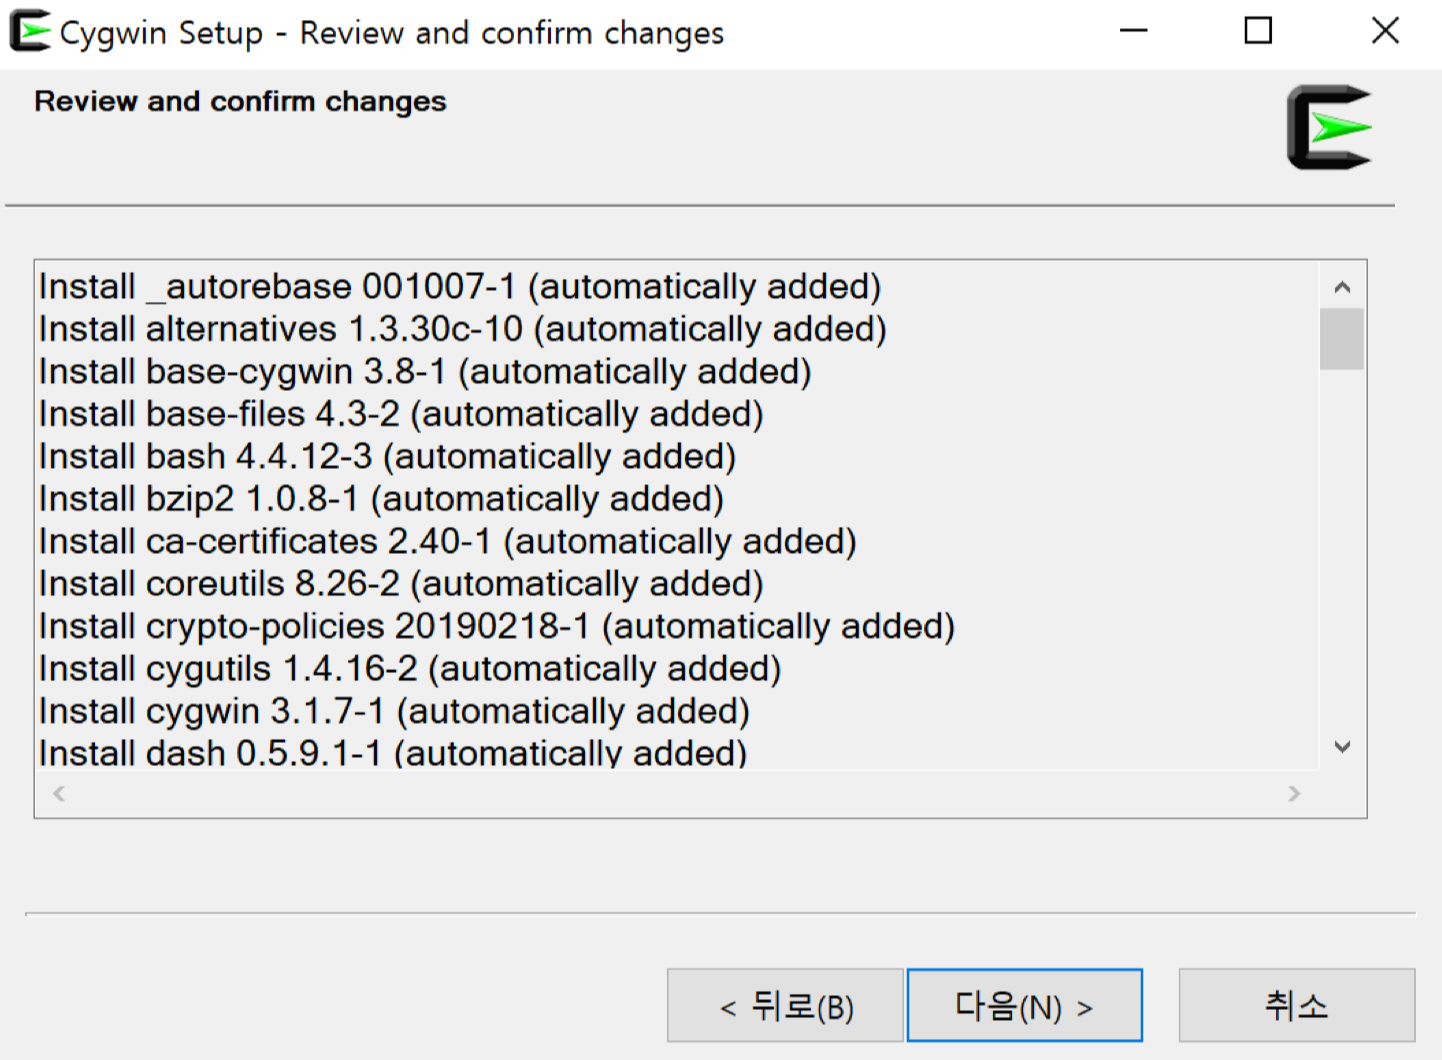Click the vertical scrollbar up arrow
1442x1060 pixels.
tap(1342, 287)
